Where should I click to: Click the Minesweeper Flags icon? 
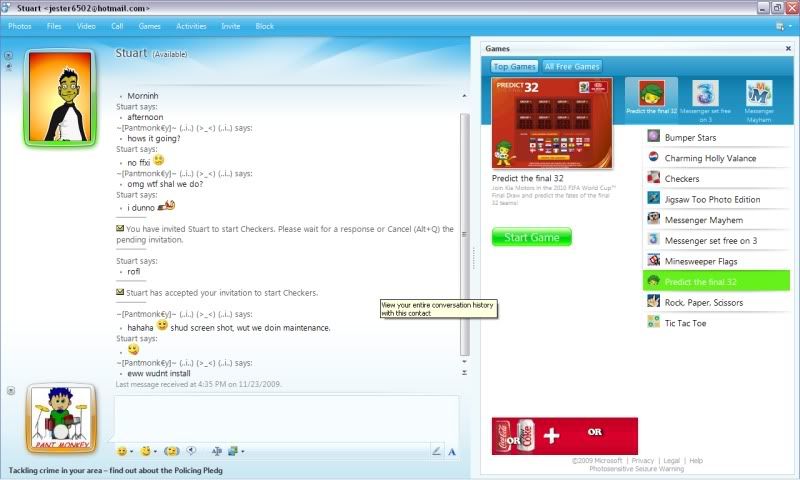pyautogui.click(x=654, y=260)
